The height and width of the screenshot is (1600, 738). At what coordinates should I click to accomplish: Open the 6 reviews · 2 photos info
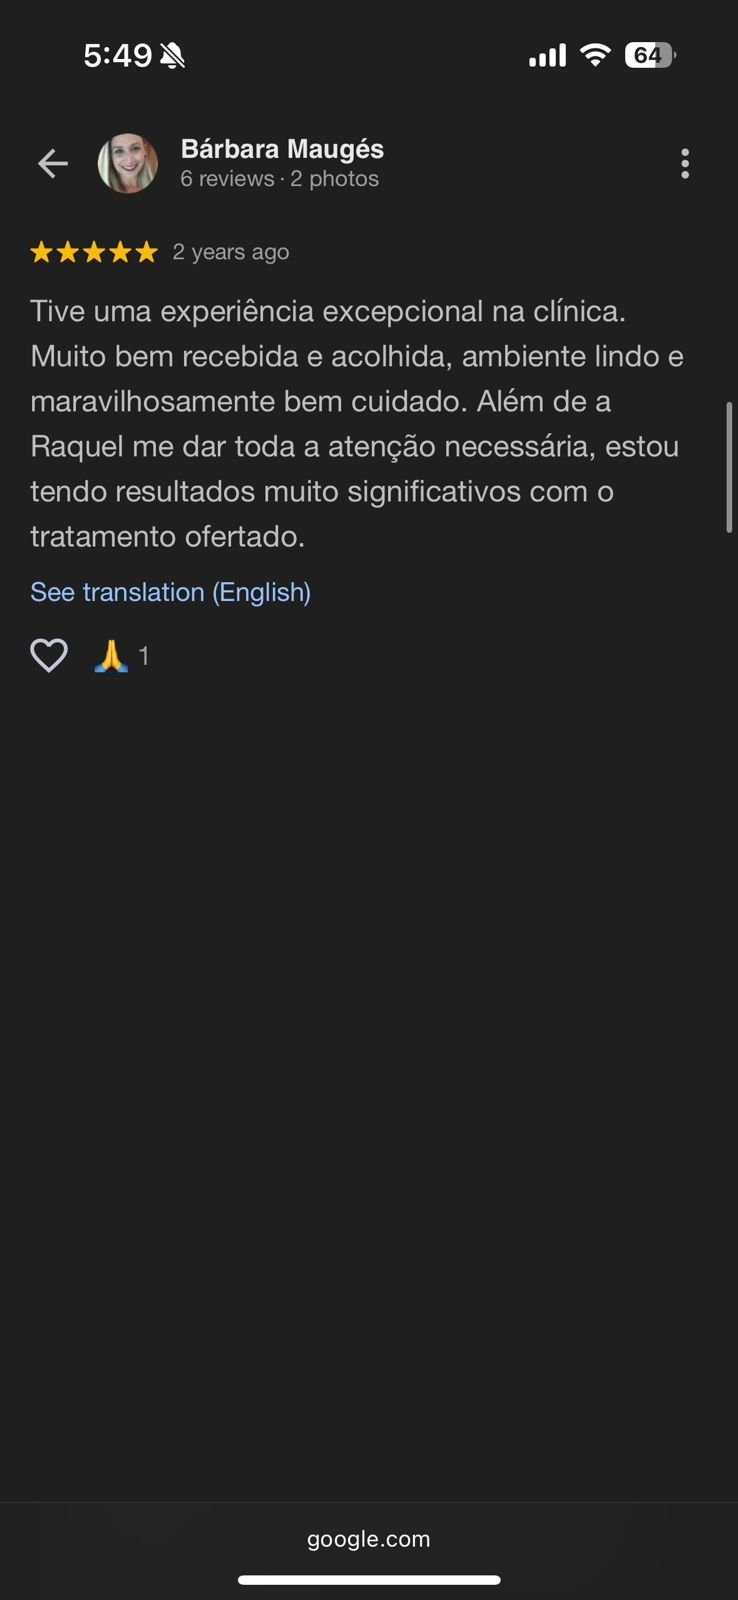279,179
